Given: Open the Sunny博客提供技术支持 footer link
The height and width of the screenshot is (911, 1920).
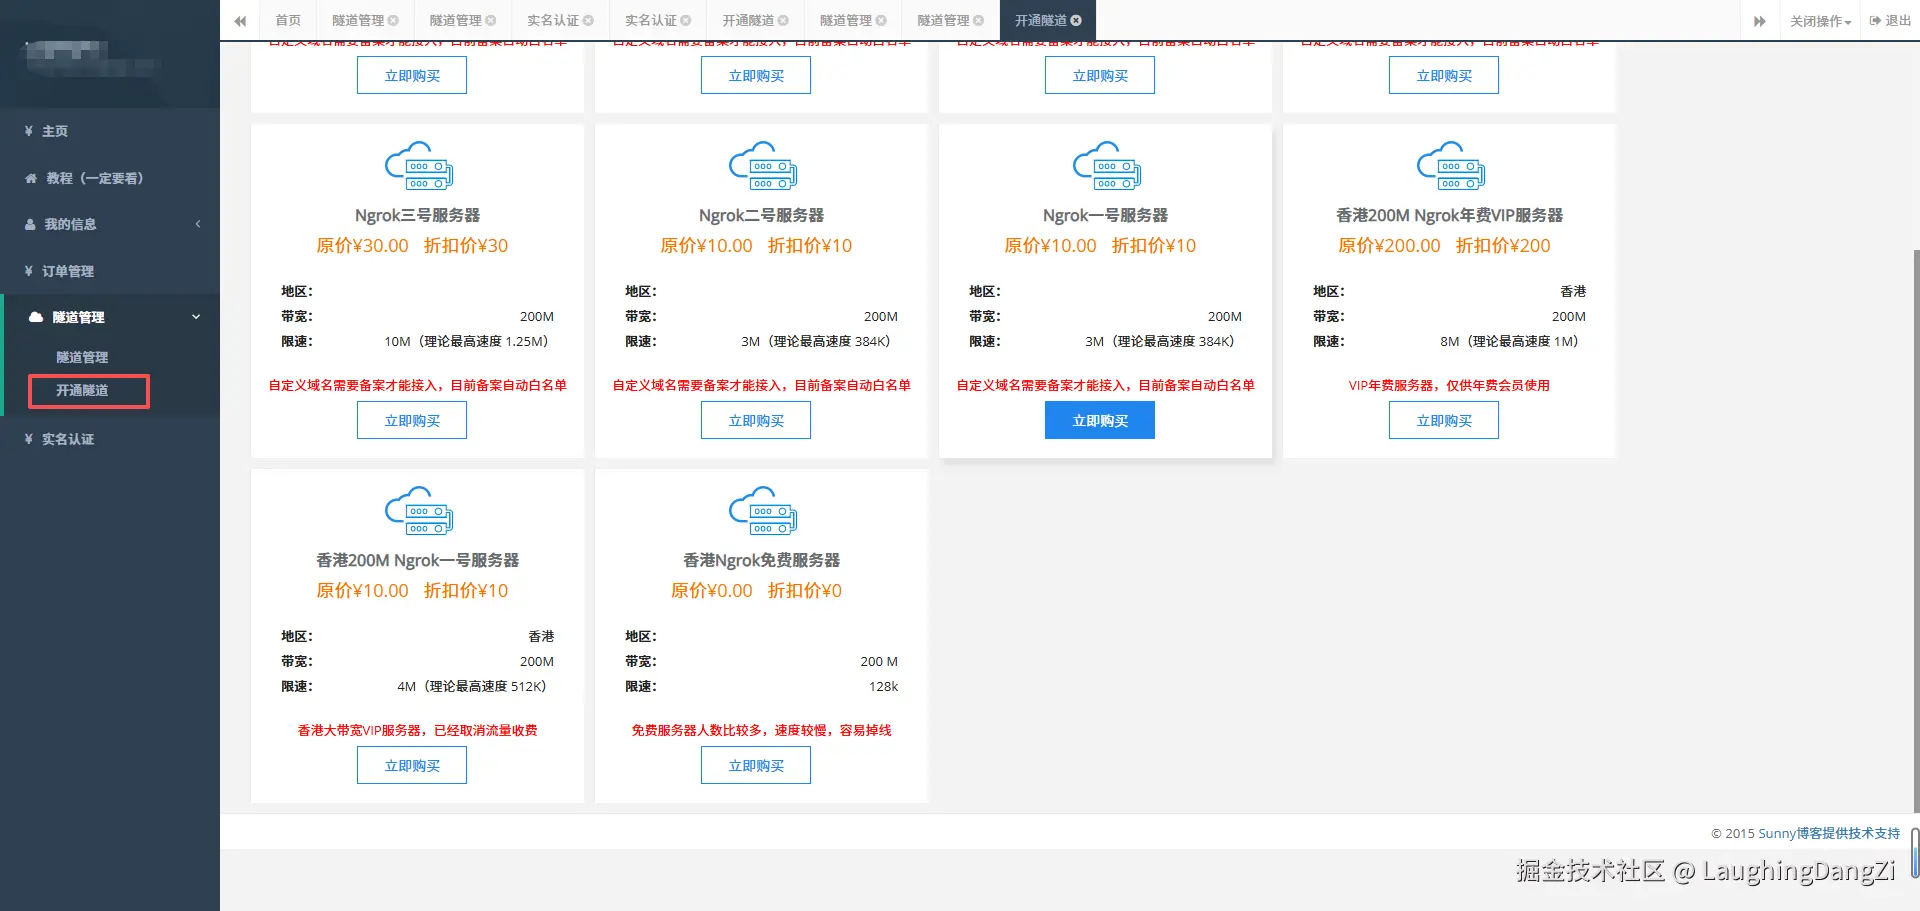Looking at the screenshot, I should (x=1829, y=833).
